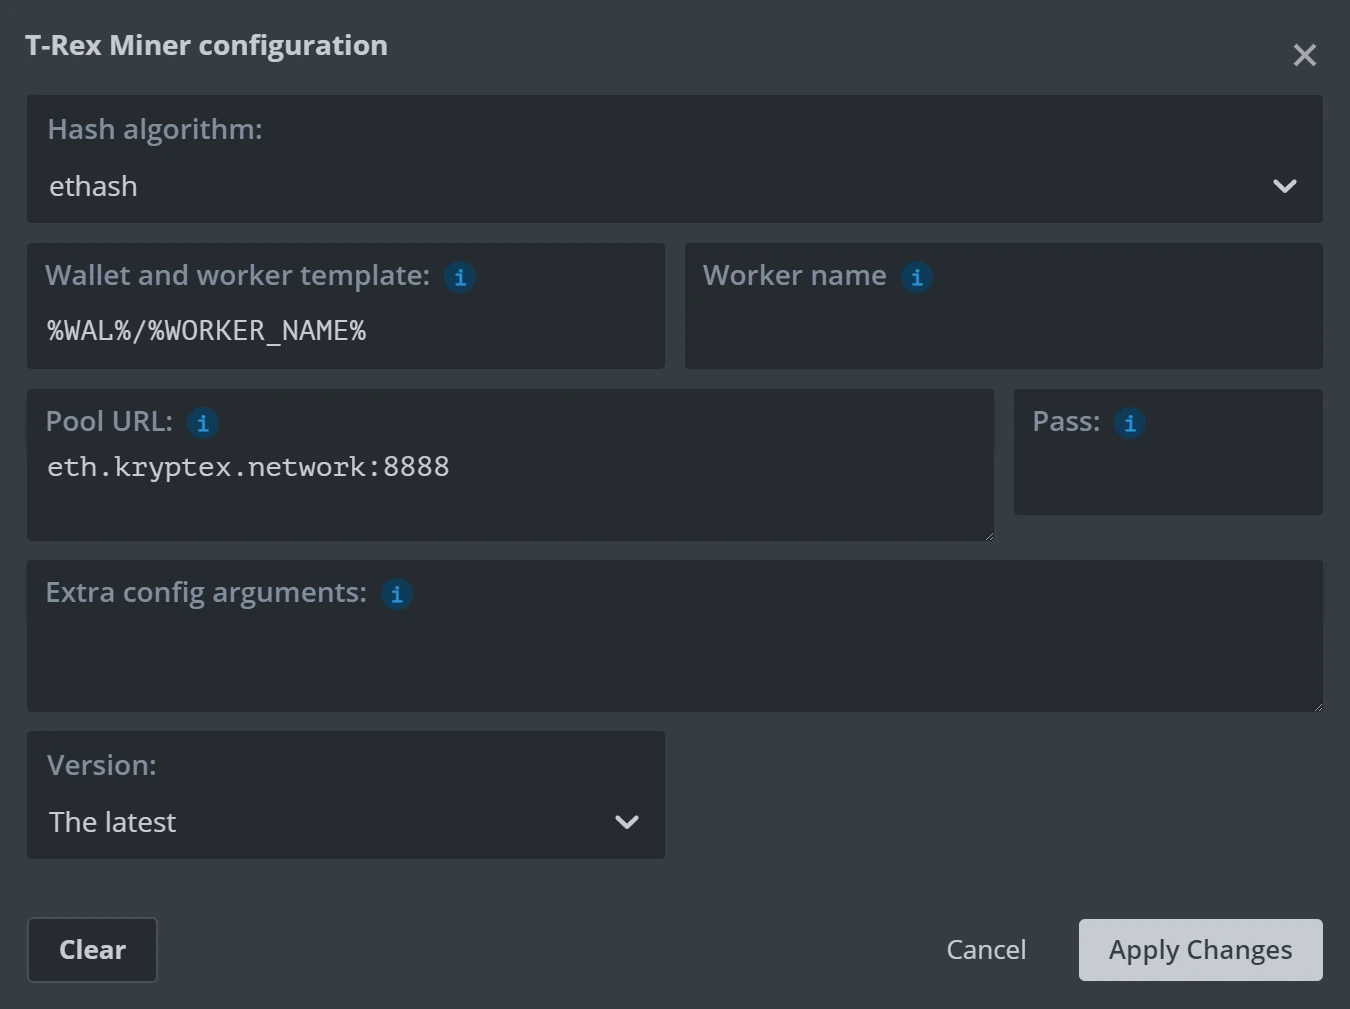Click the info icon next to Pass
This screenshot has height=1009, width=1350.
point(1130,423)
